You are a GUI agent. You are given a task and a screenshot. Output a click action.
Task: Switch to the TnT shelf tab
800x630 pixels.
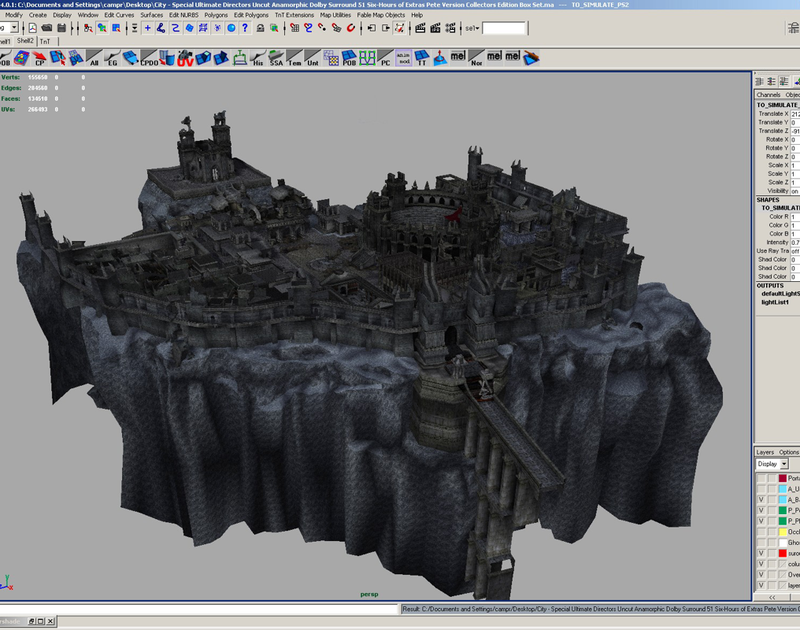click(45, 42)
